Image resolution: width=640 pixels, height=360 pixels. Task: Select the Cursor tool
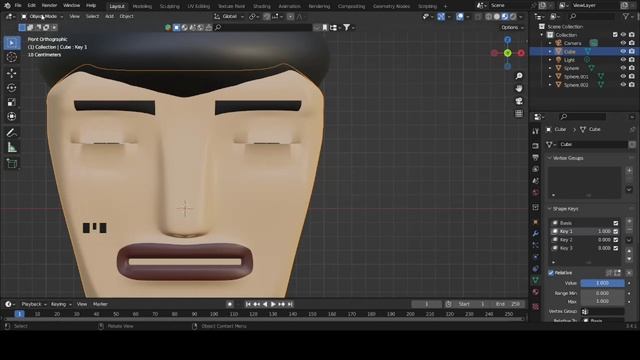coord(12,57)
